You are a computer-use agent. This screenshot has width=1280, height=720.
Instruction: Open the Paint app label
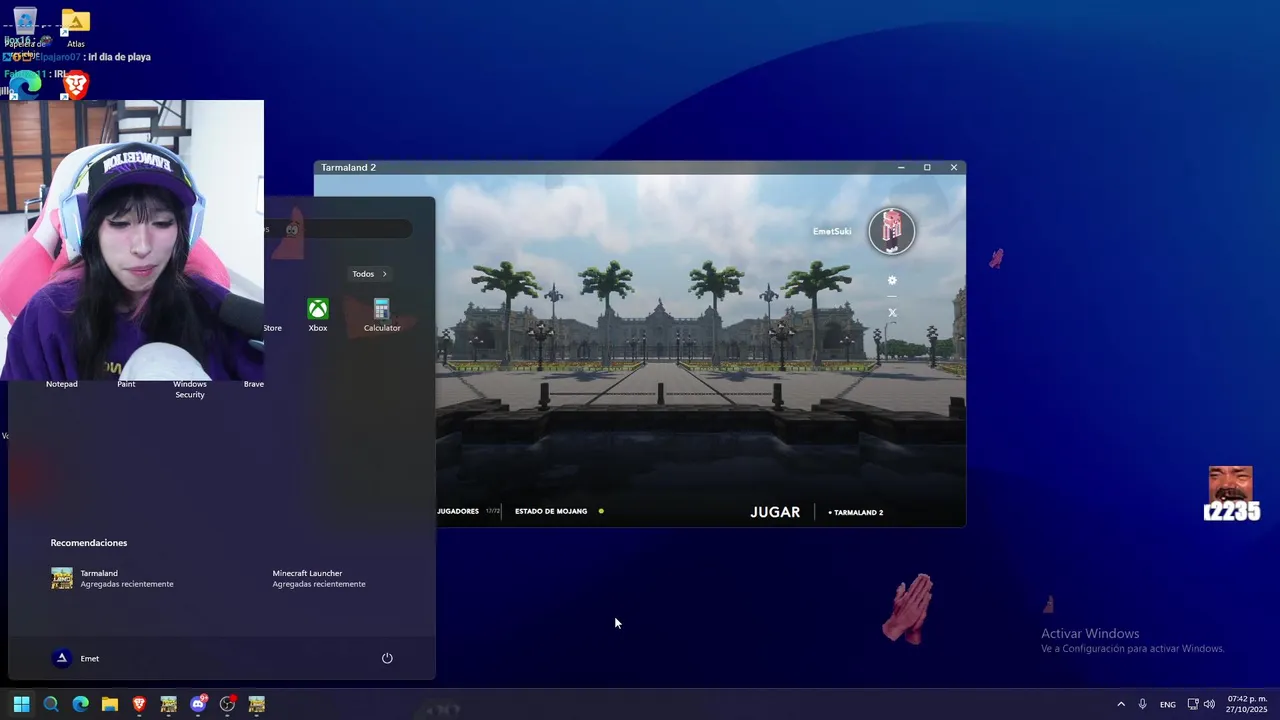point(126,384)
